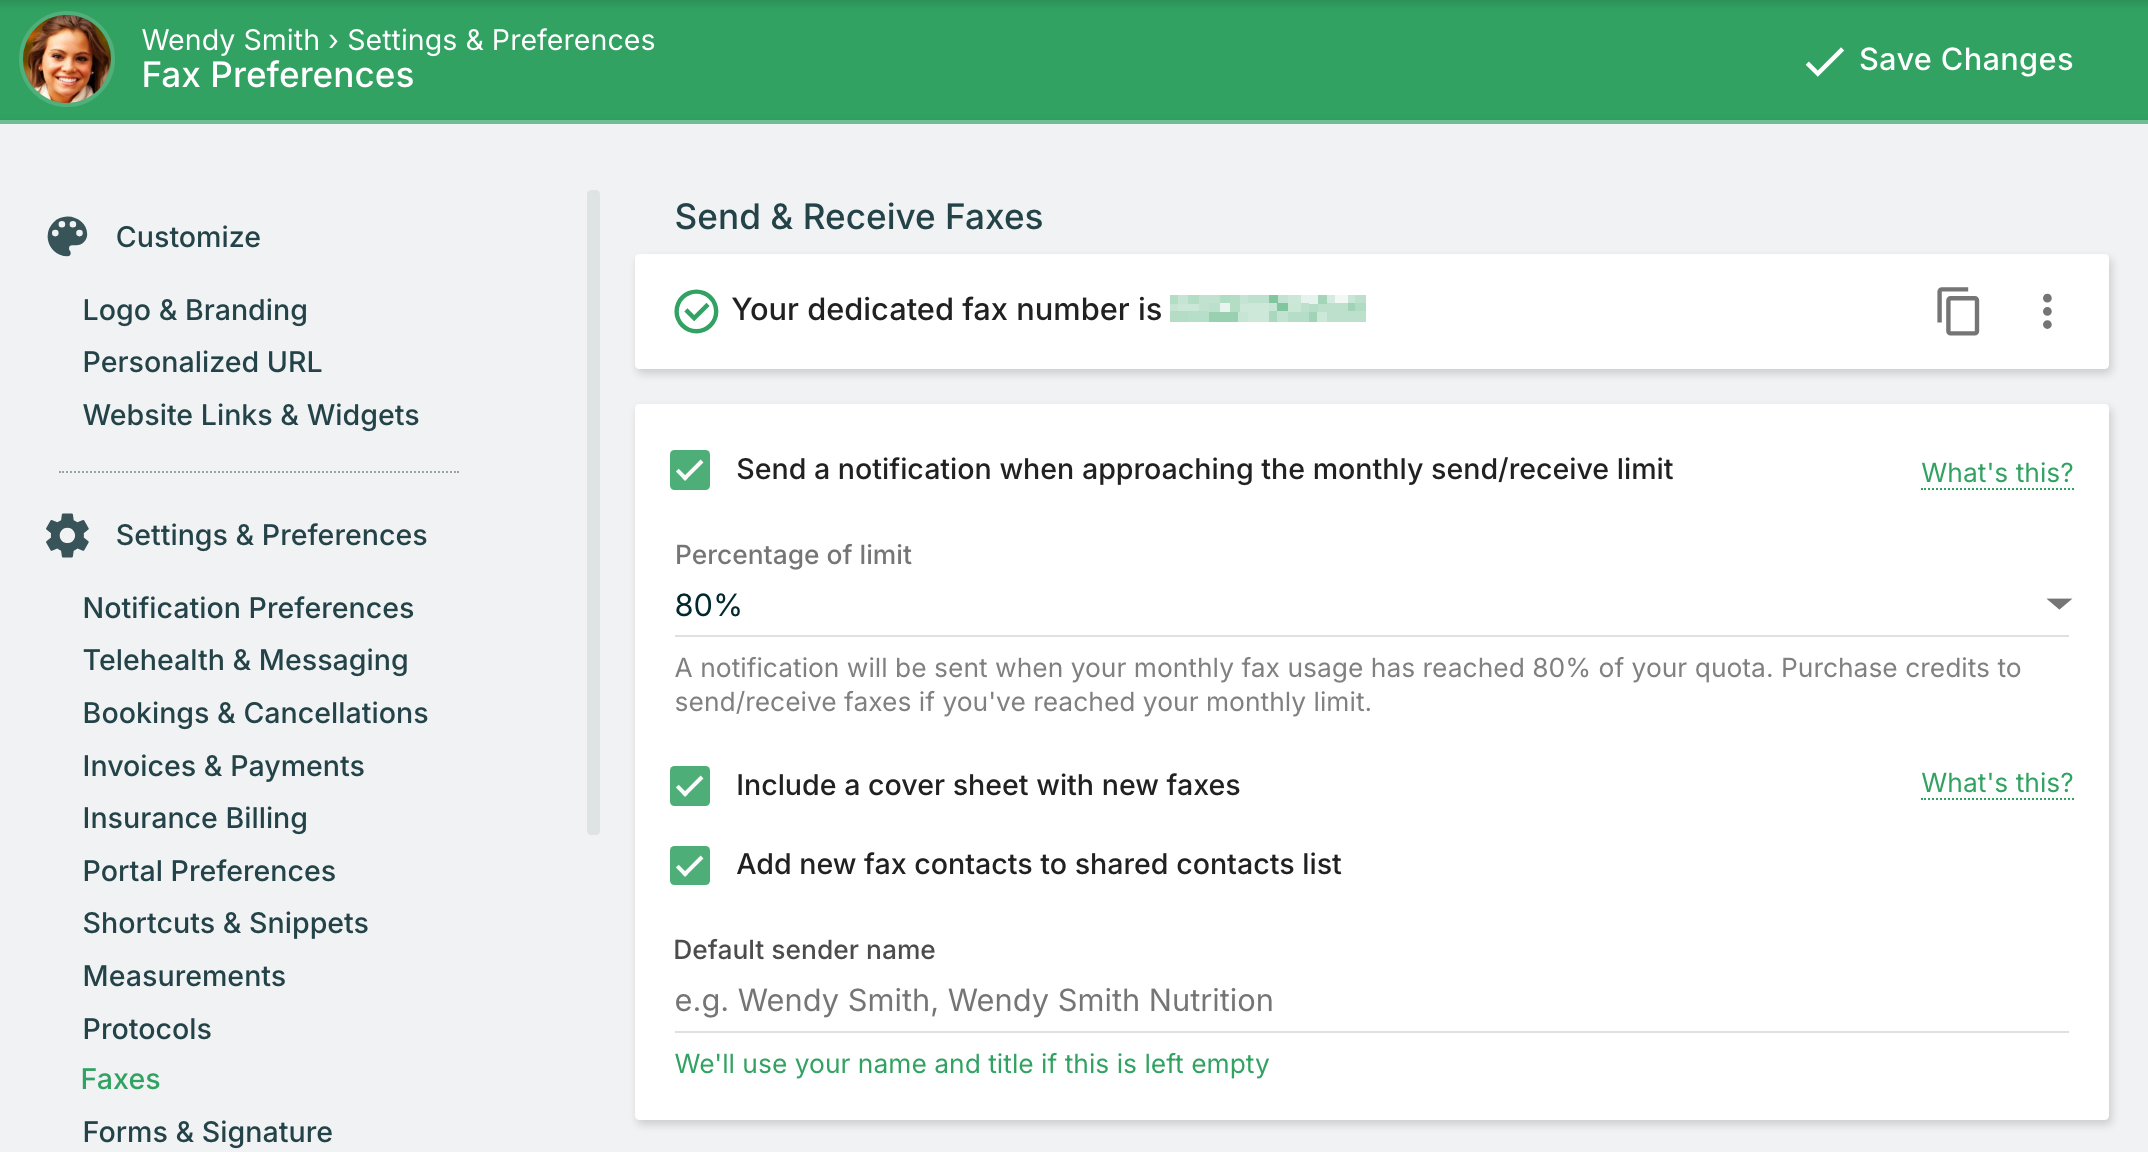Go to Telehealth & Messaging settings
This screenshot has height=1152, width=2148.
pos(245,660)
